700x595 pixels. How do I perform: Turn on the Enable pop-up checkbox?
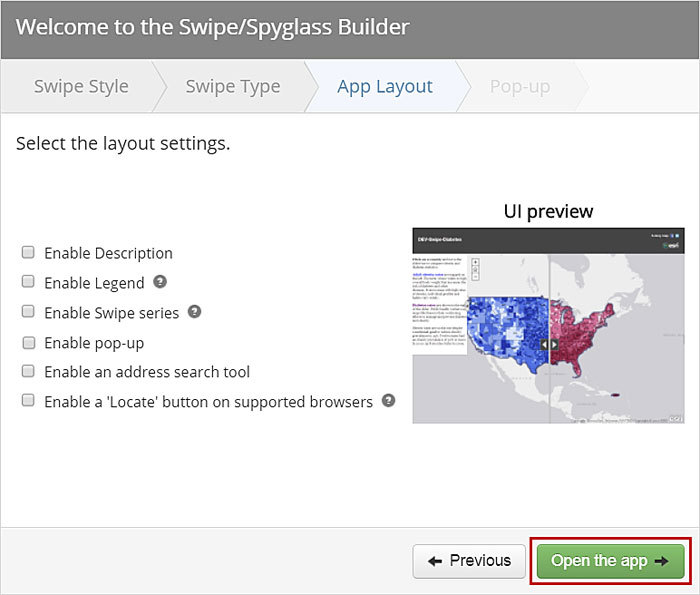(28, 343)
